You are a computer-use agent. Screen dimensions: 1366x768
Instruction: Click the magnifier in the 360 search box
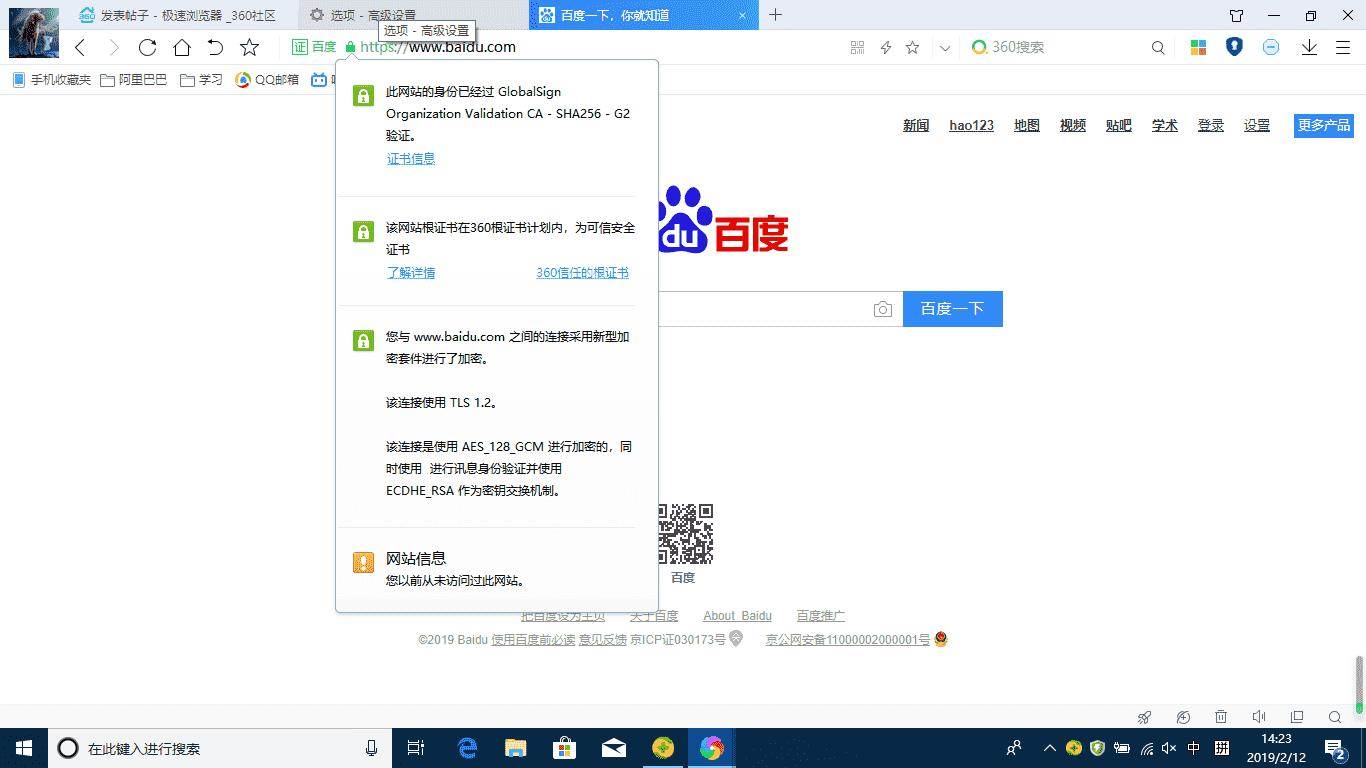click(1158, 47)
